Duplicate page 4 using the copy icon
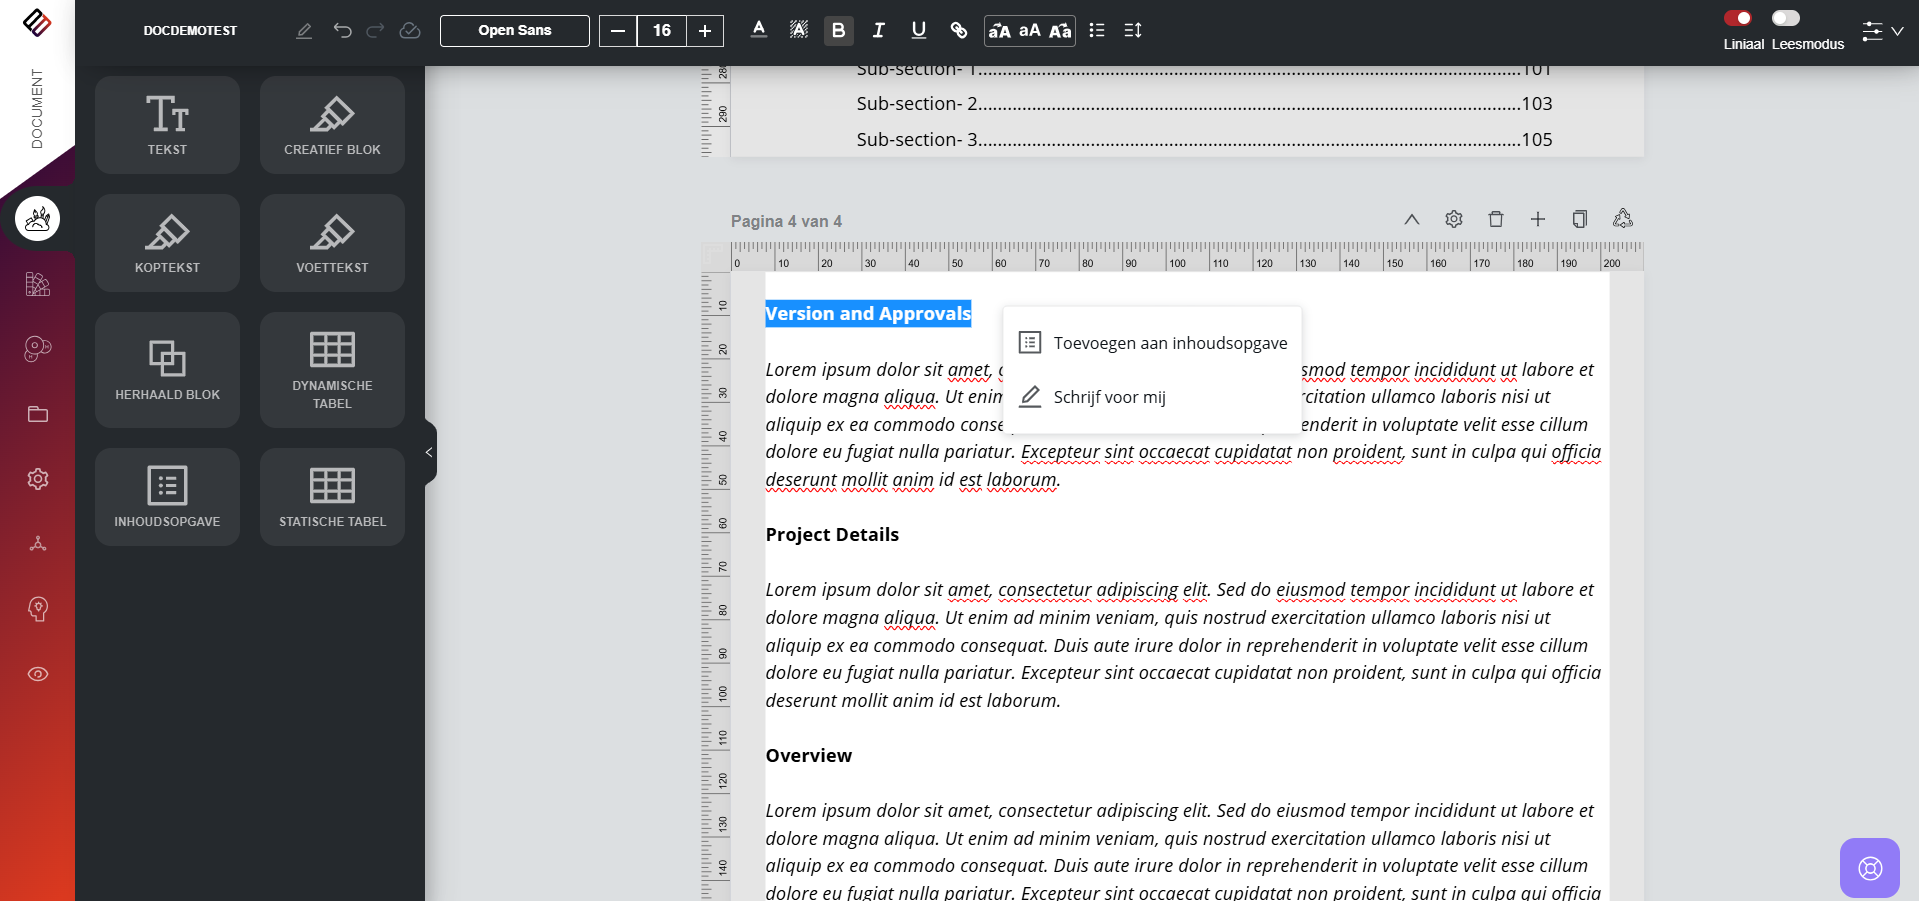 [1579, 219]
